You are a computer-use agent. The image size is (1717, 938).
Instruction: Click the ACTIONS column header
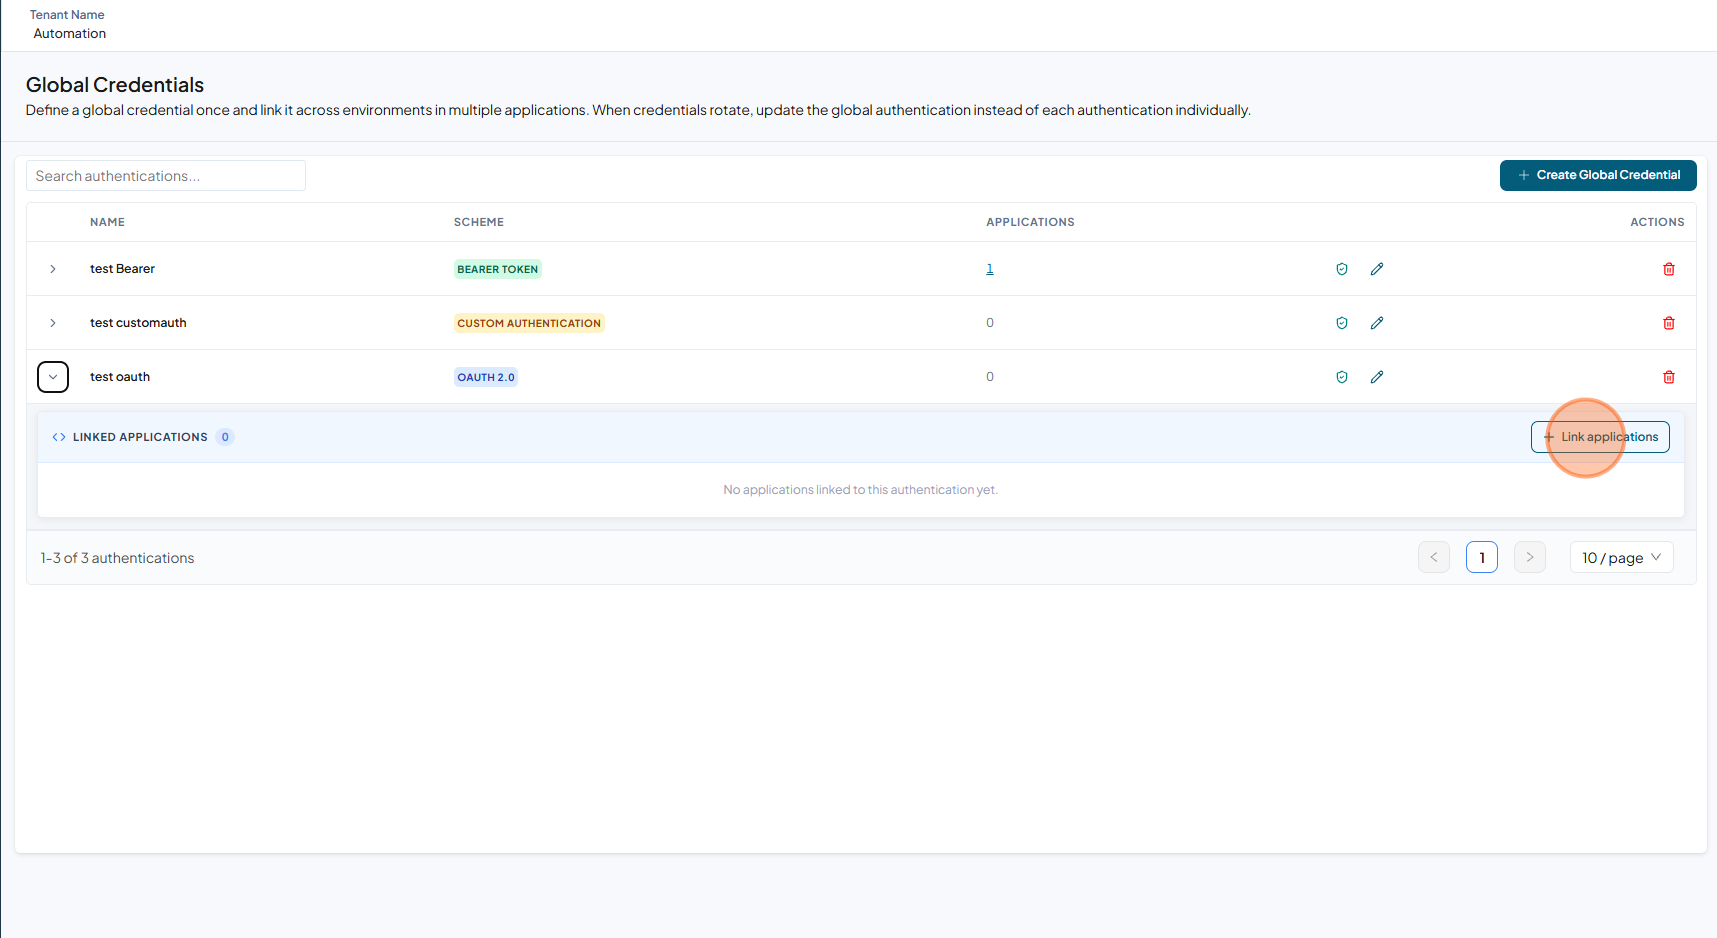1657,222
